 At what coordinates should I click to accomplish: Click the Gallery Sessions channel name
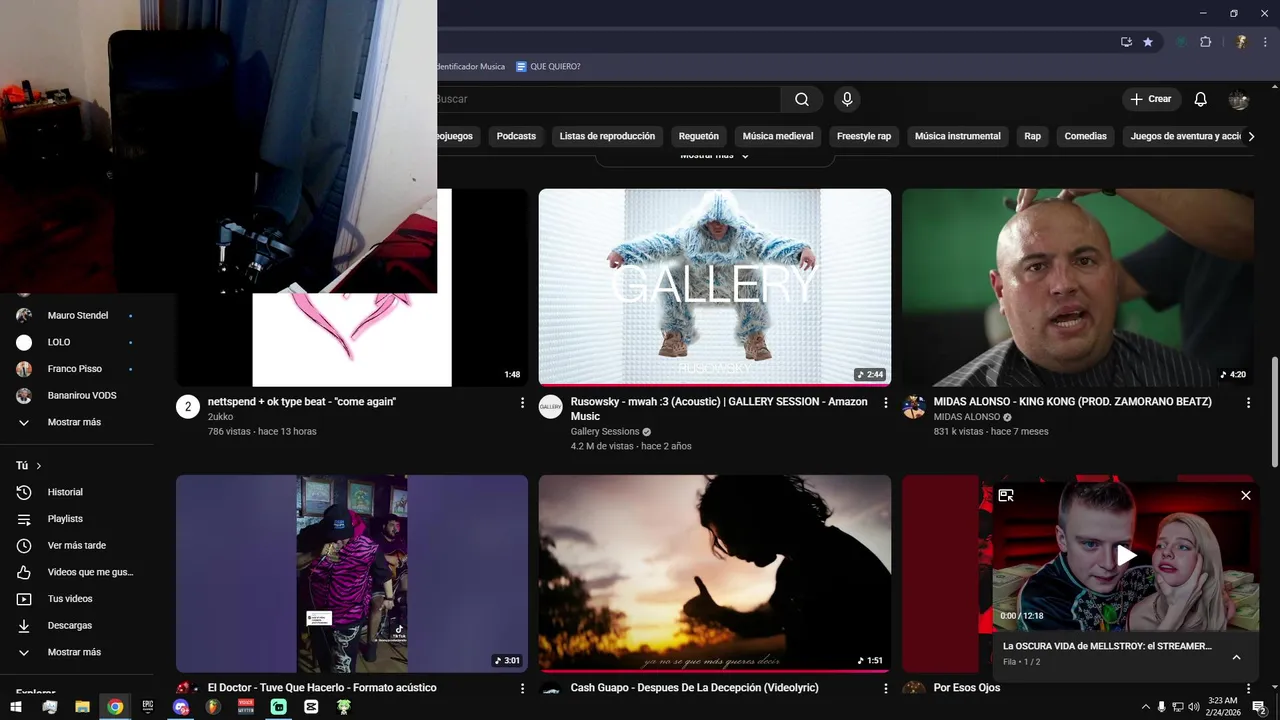click(x=605, y=432)
